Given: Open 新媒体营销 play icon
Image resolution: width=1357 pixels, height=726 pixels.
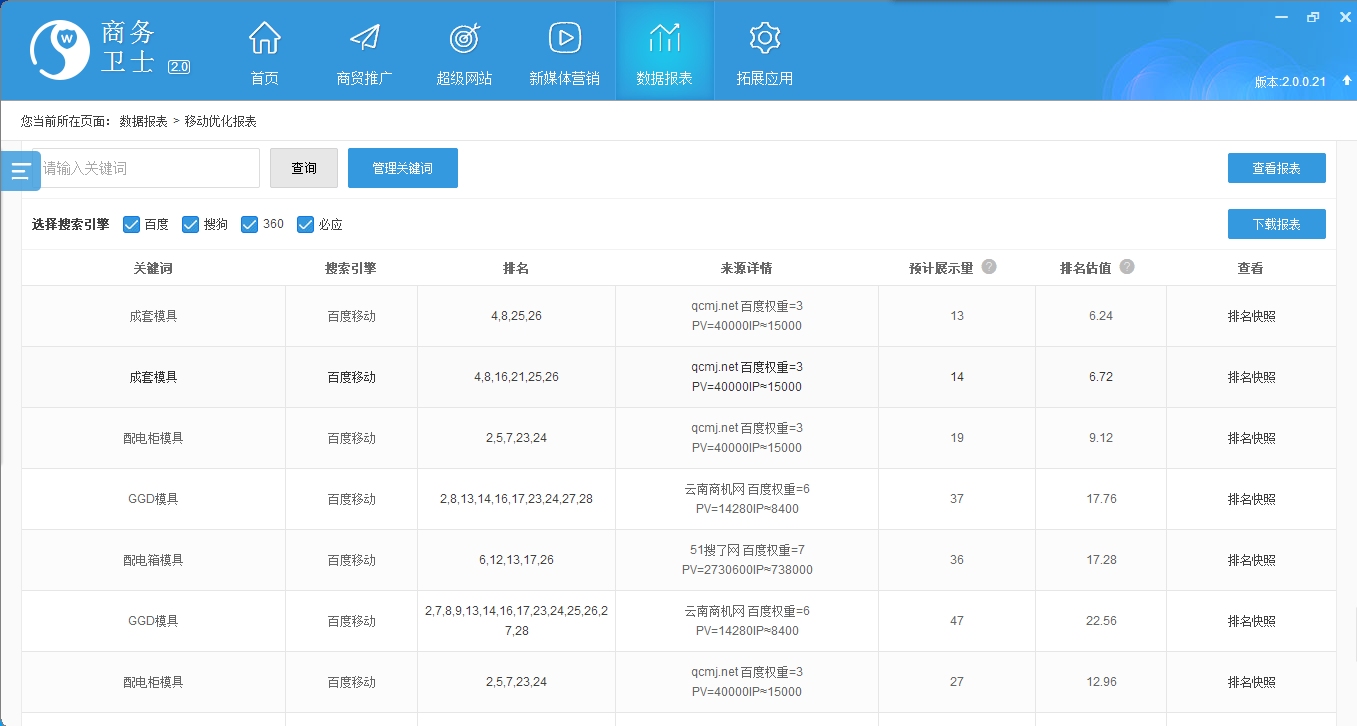Looking at the screenshot, I should (564, 39).
